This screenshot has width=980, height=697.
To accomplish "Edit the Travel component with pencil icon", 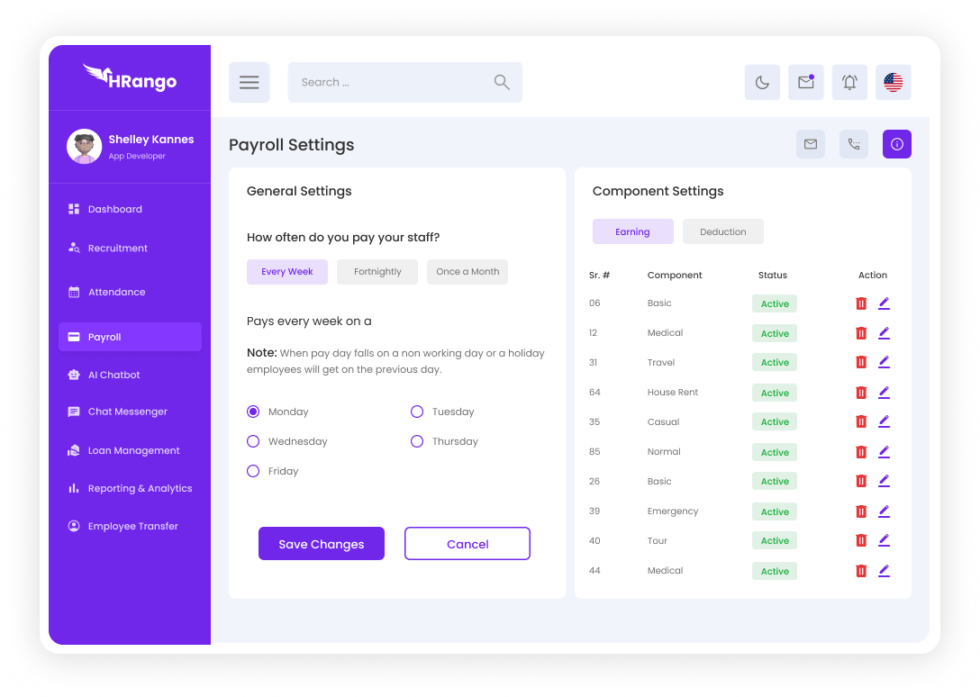I will point(884,363).
